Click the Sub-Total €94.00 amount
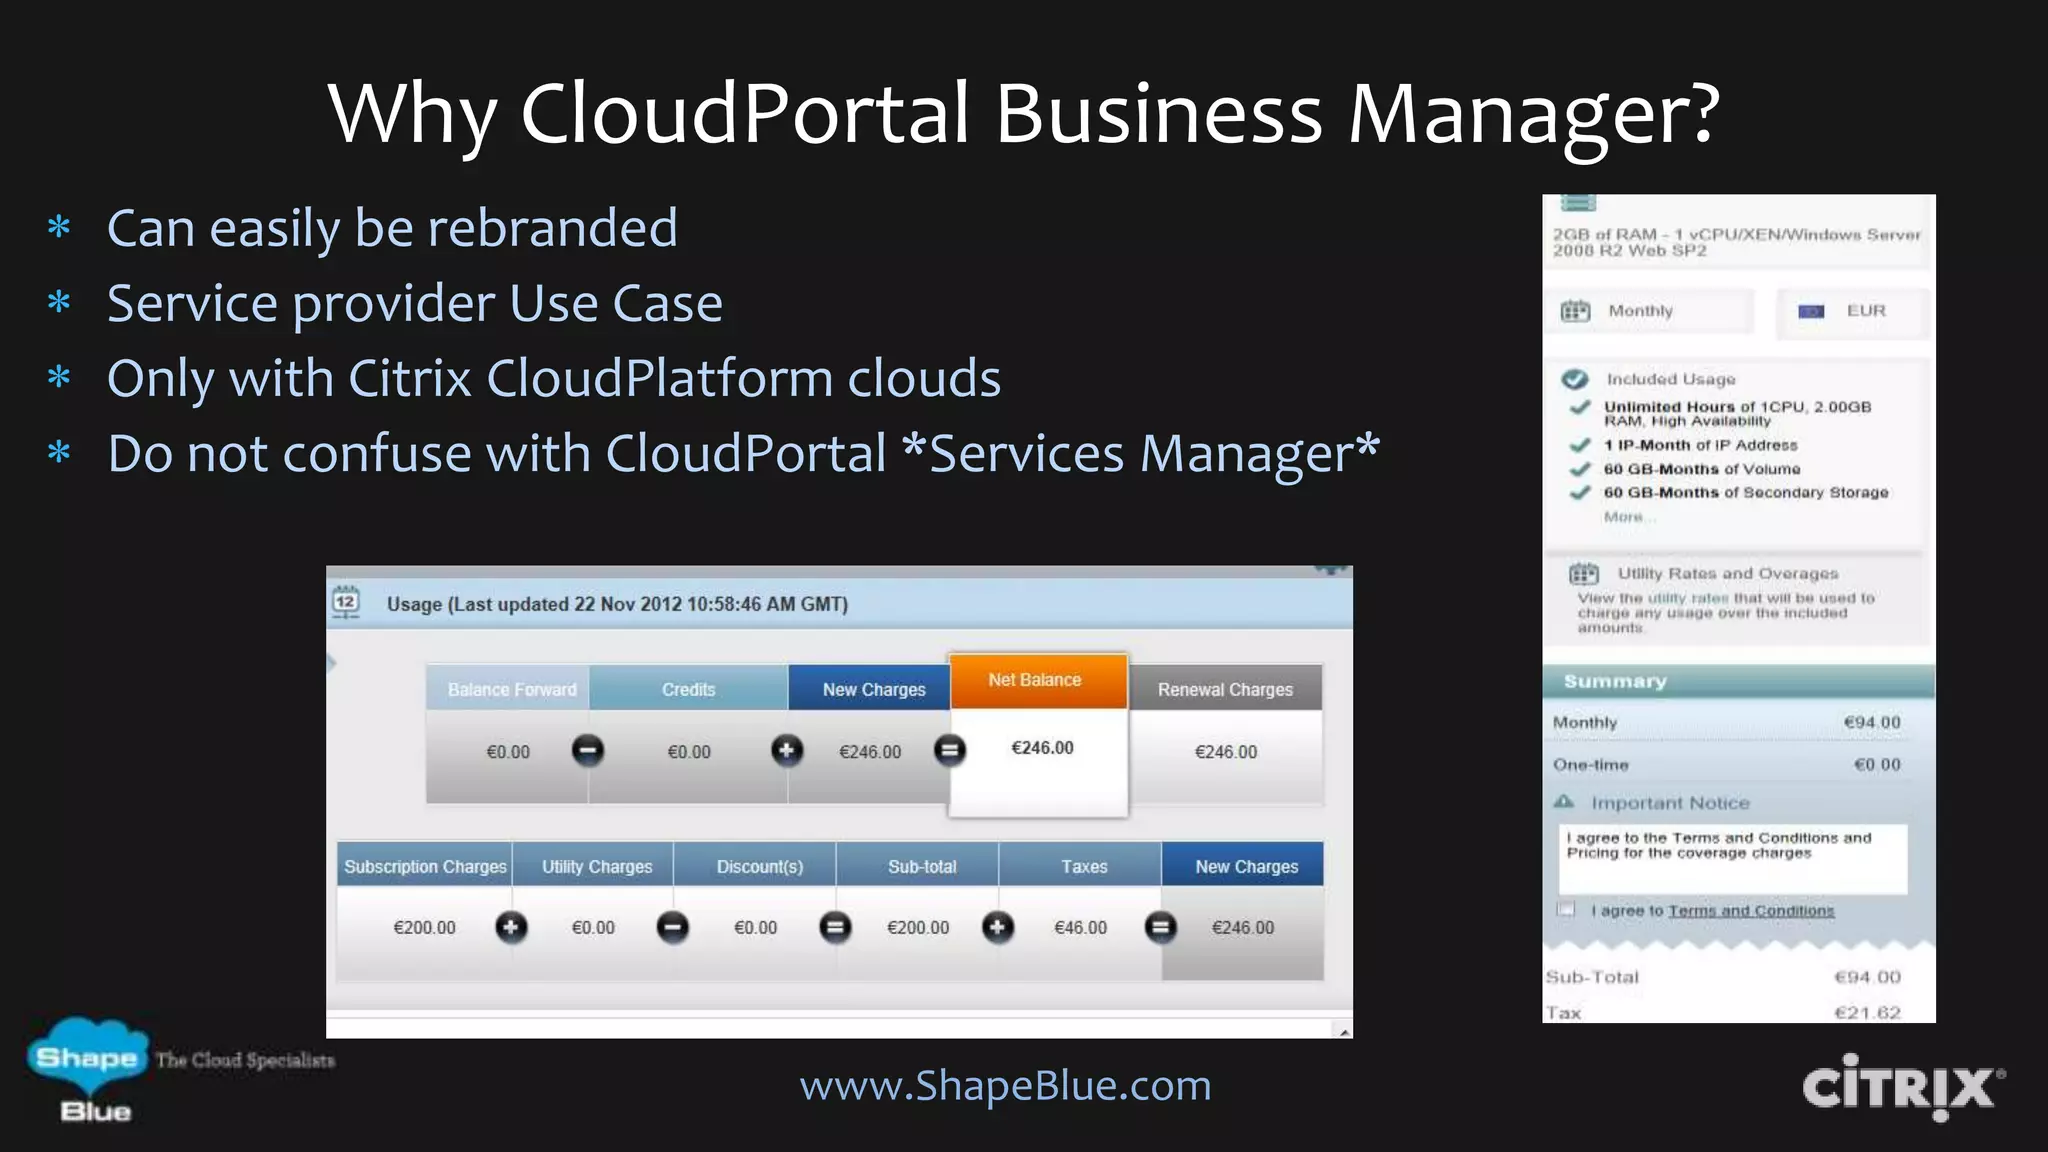This screenshot has width=2048, height=1152. click(x=1867, y=977)
